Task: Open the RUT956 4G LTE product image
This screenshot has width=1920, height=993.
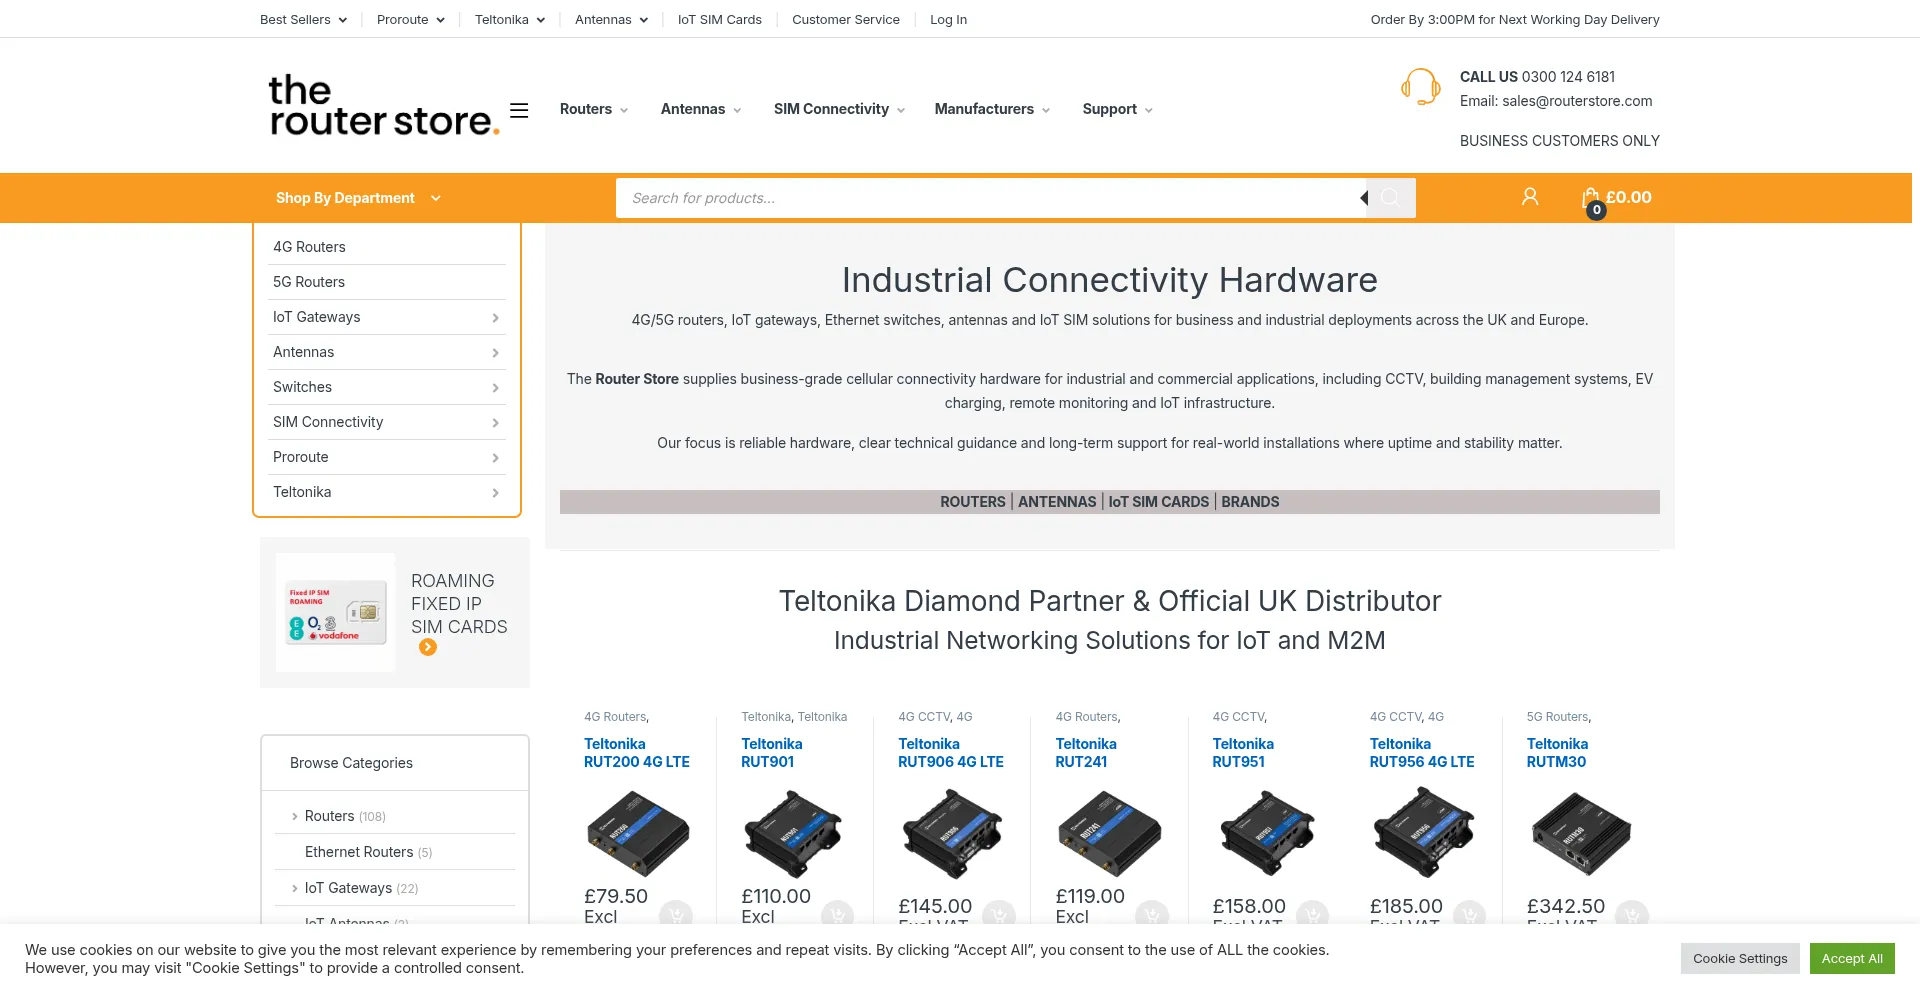Action: coord(1423,833)
